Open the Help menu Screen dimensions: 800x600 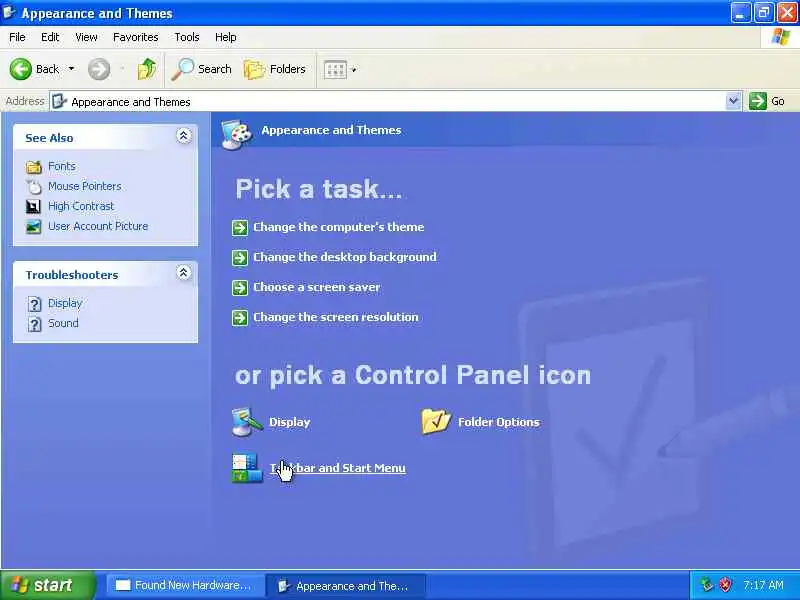(226, 37)
